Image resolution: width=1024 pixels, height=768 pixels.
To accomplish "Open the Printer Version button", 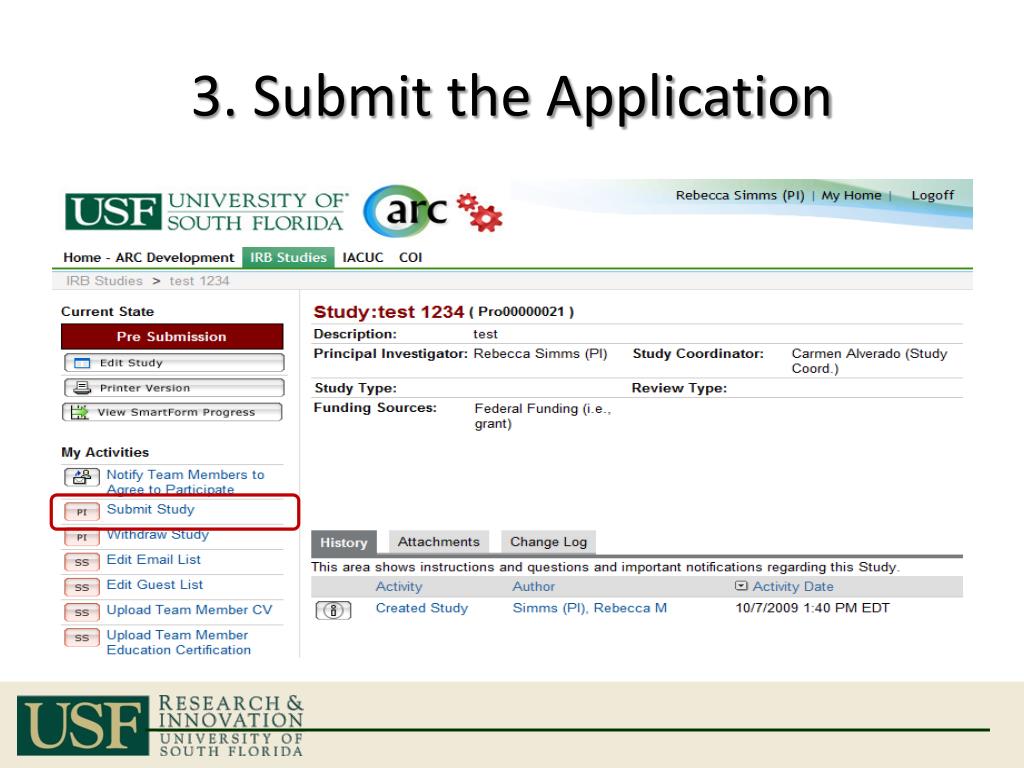I will (172, 388).
